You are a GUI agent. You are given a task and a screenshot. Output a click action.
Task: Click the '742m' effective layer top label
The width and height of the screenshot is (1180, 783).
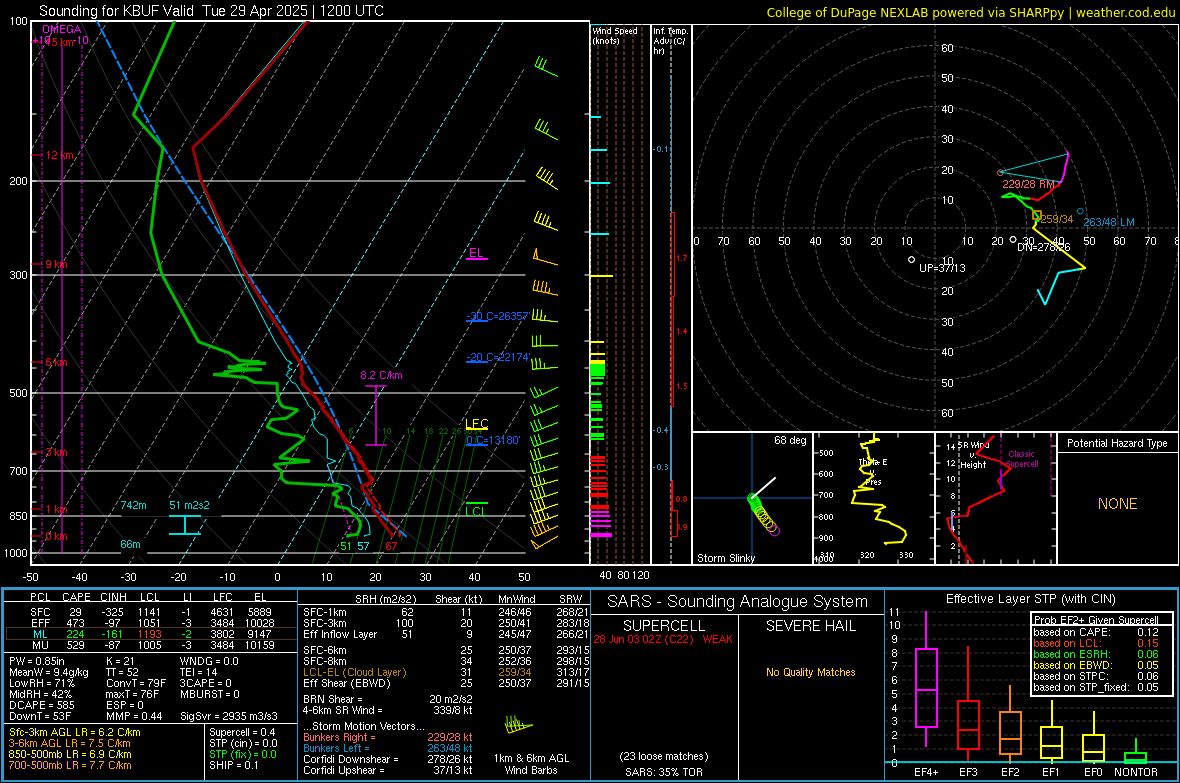(x=133, y=505)
